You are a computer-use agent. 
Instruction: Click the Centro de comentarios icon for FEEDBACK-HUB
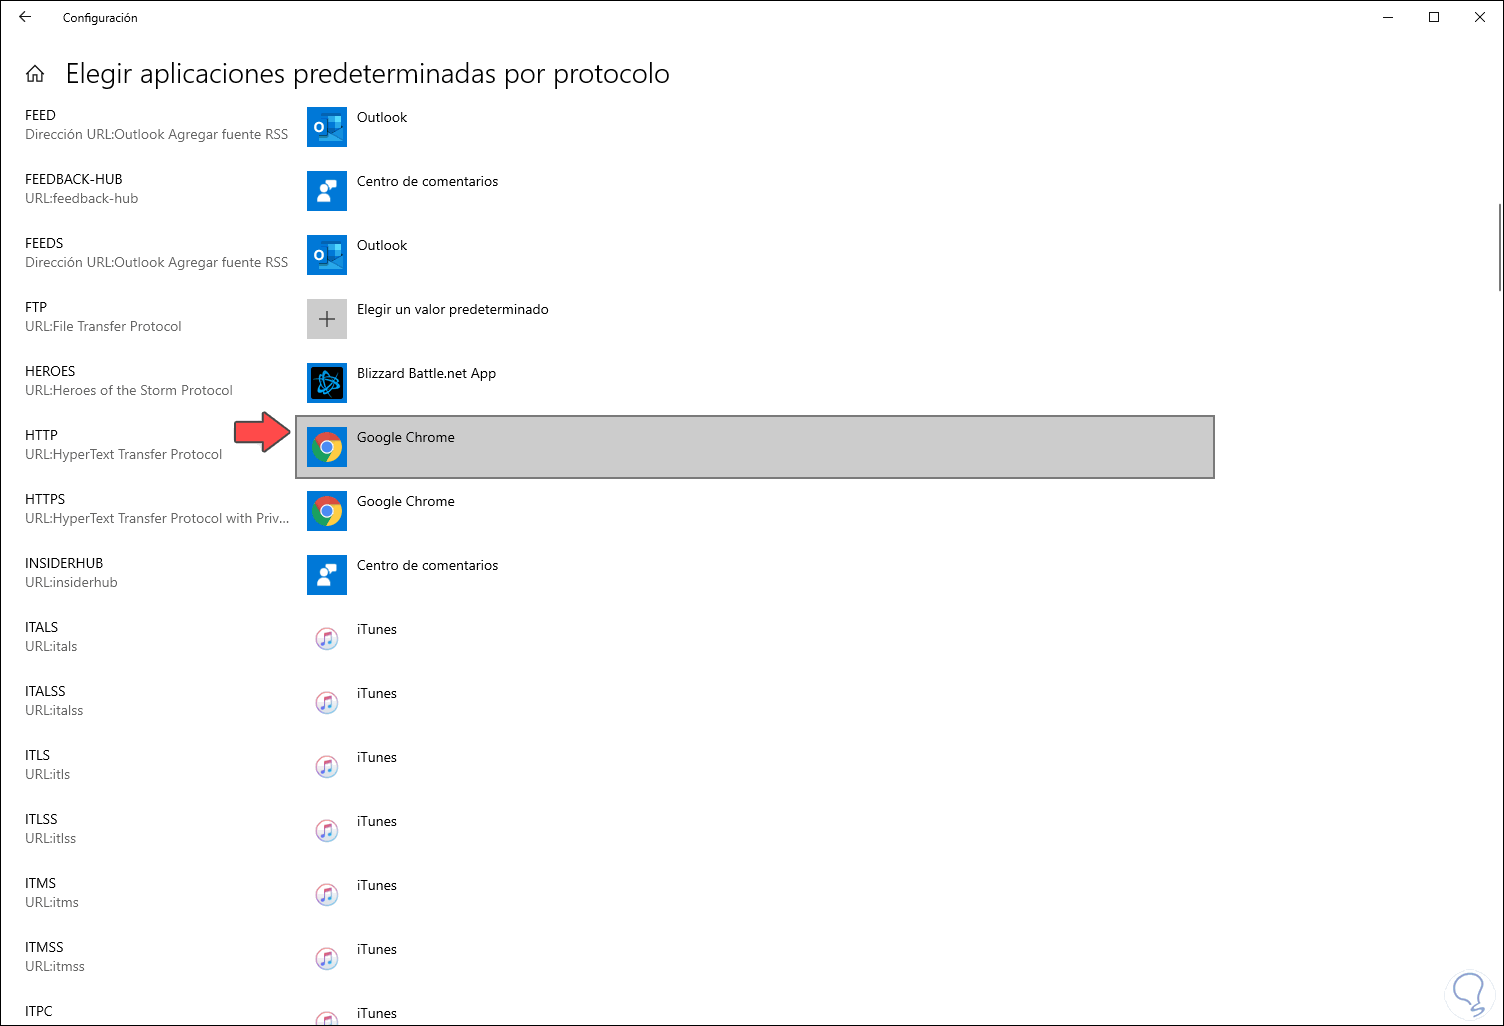click(x=327, y=191)
